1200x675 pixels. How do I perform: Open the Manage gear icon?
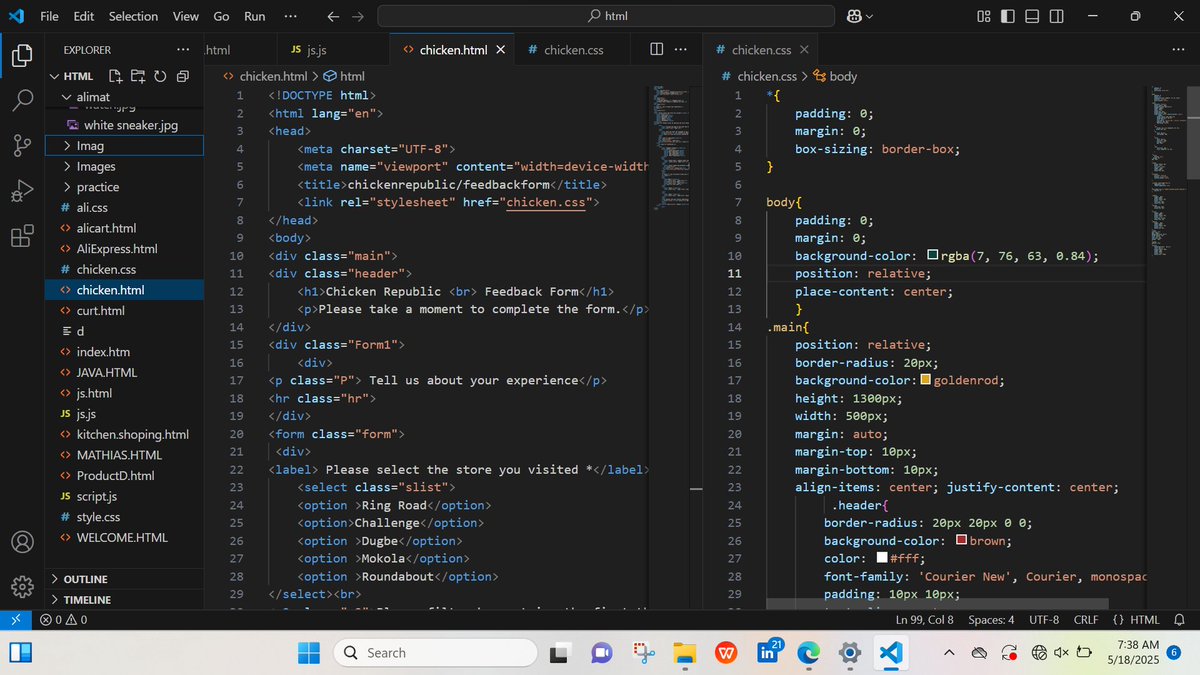point(22,587)
